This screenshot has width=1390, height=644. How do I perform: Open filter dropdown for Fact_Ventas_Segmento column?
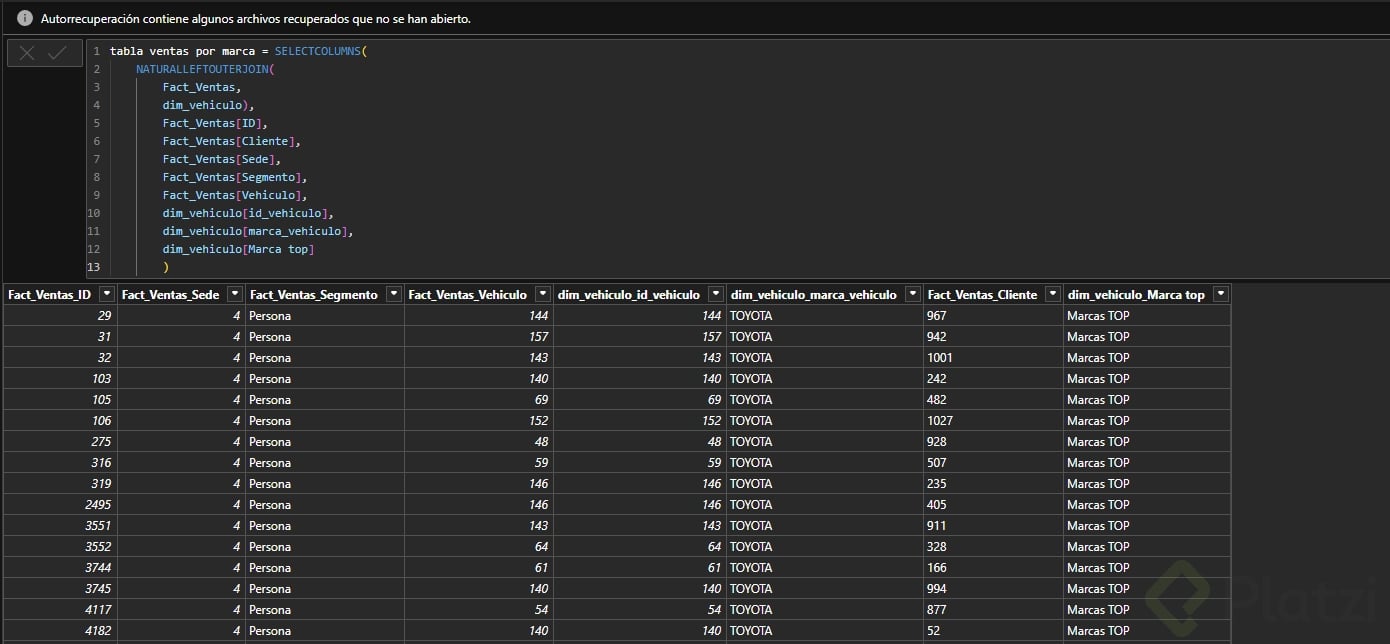[x=394, y=294]
